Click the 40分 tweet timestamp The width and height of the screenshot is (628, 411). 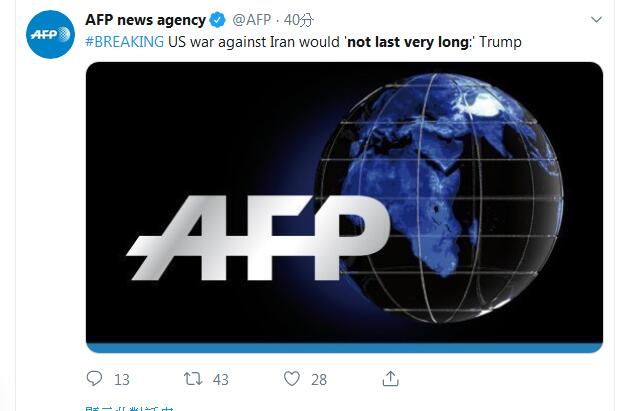299,20
